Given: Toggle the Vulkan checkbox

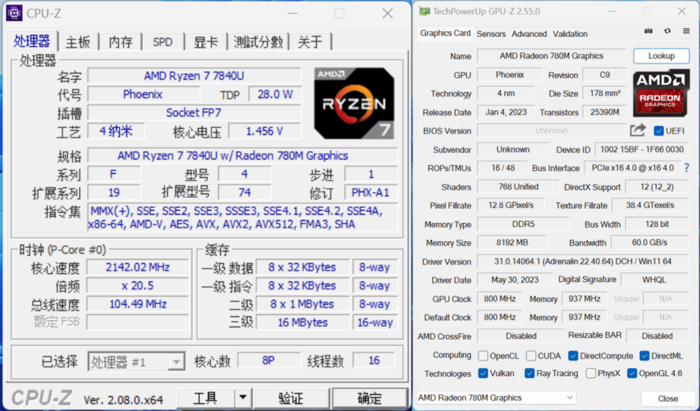Looking at the screenshot, I should pyautogui.click(x=483, y=373).
